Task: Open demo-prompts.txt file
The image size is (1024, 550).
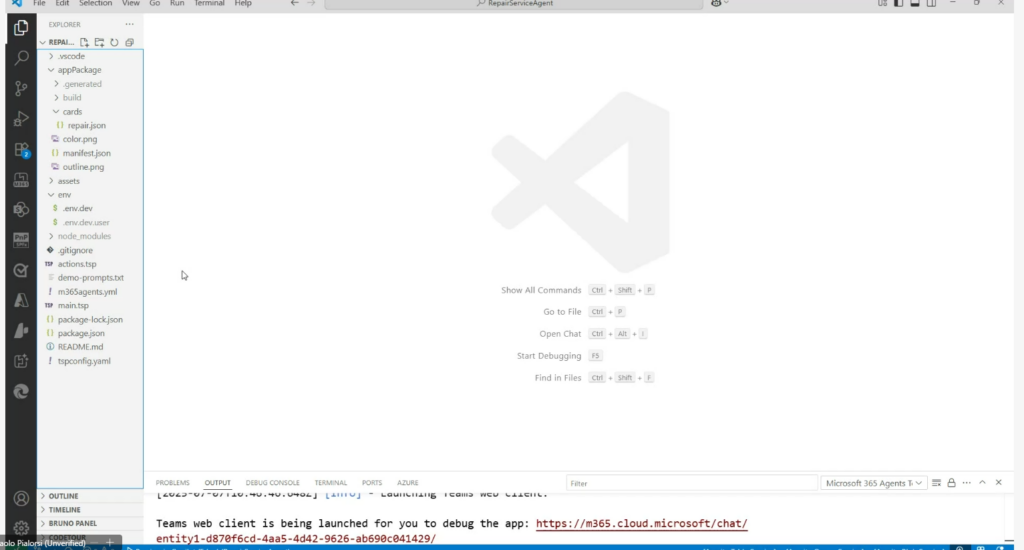Action: pyautogui.click(x=90, y=278)
